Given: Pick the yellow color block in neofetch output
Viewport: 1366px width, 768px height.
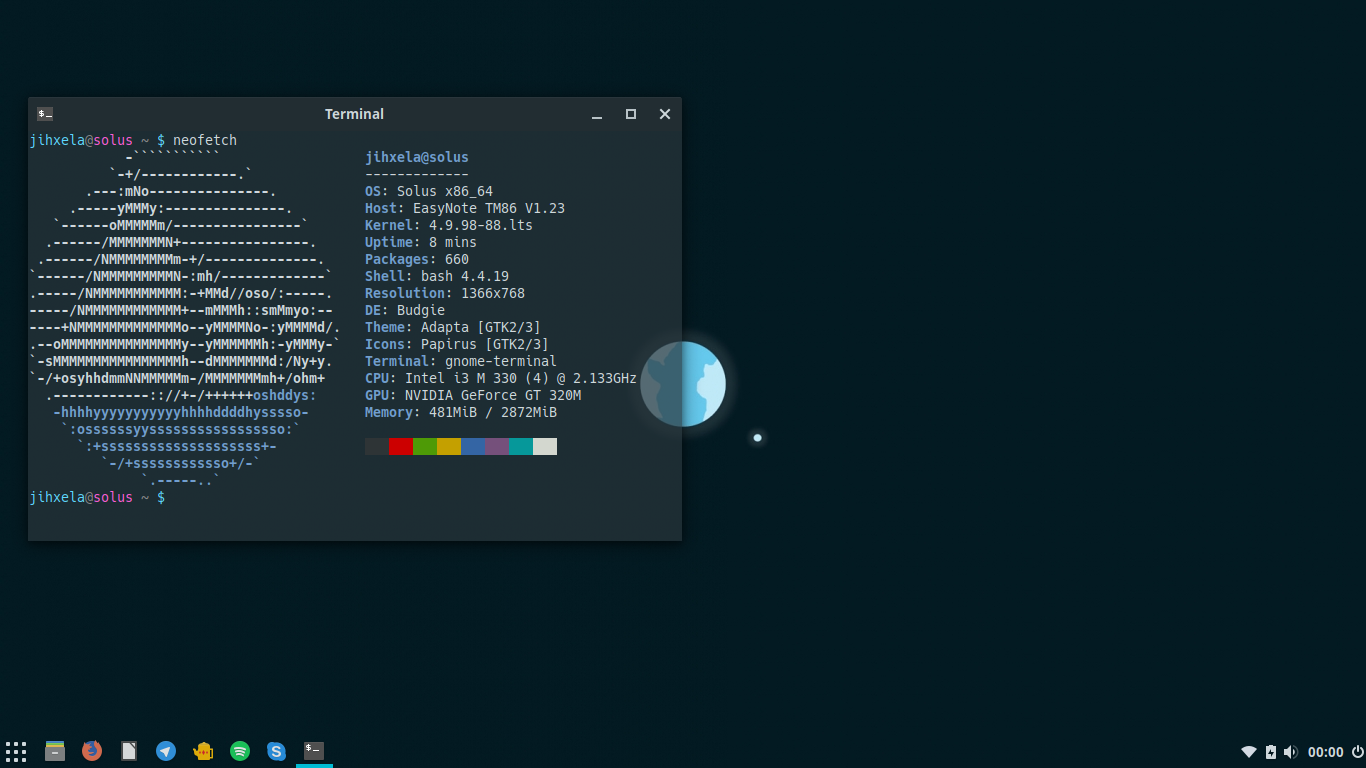Looking at the screenshot, I should coord(449,446).
